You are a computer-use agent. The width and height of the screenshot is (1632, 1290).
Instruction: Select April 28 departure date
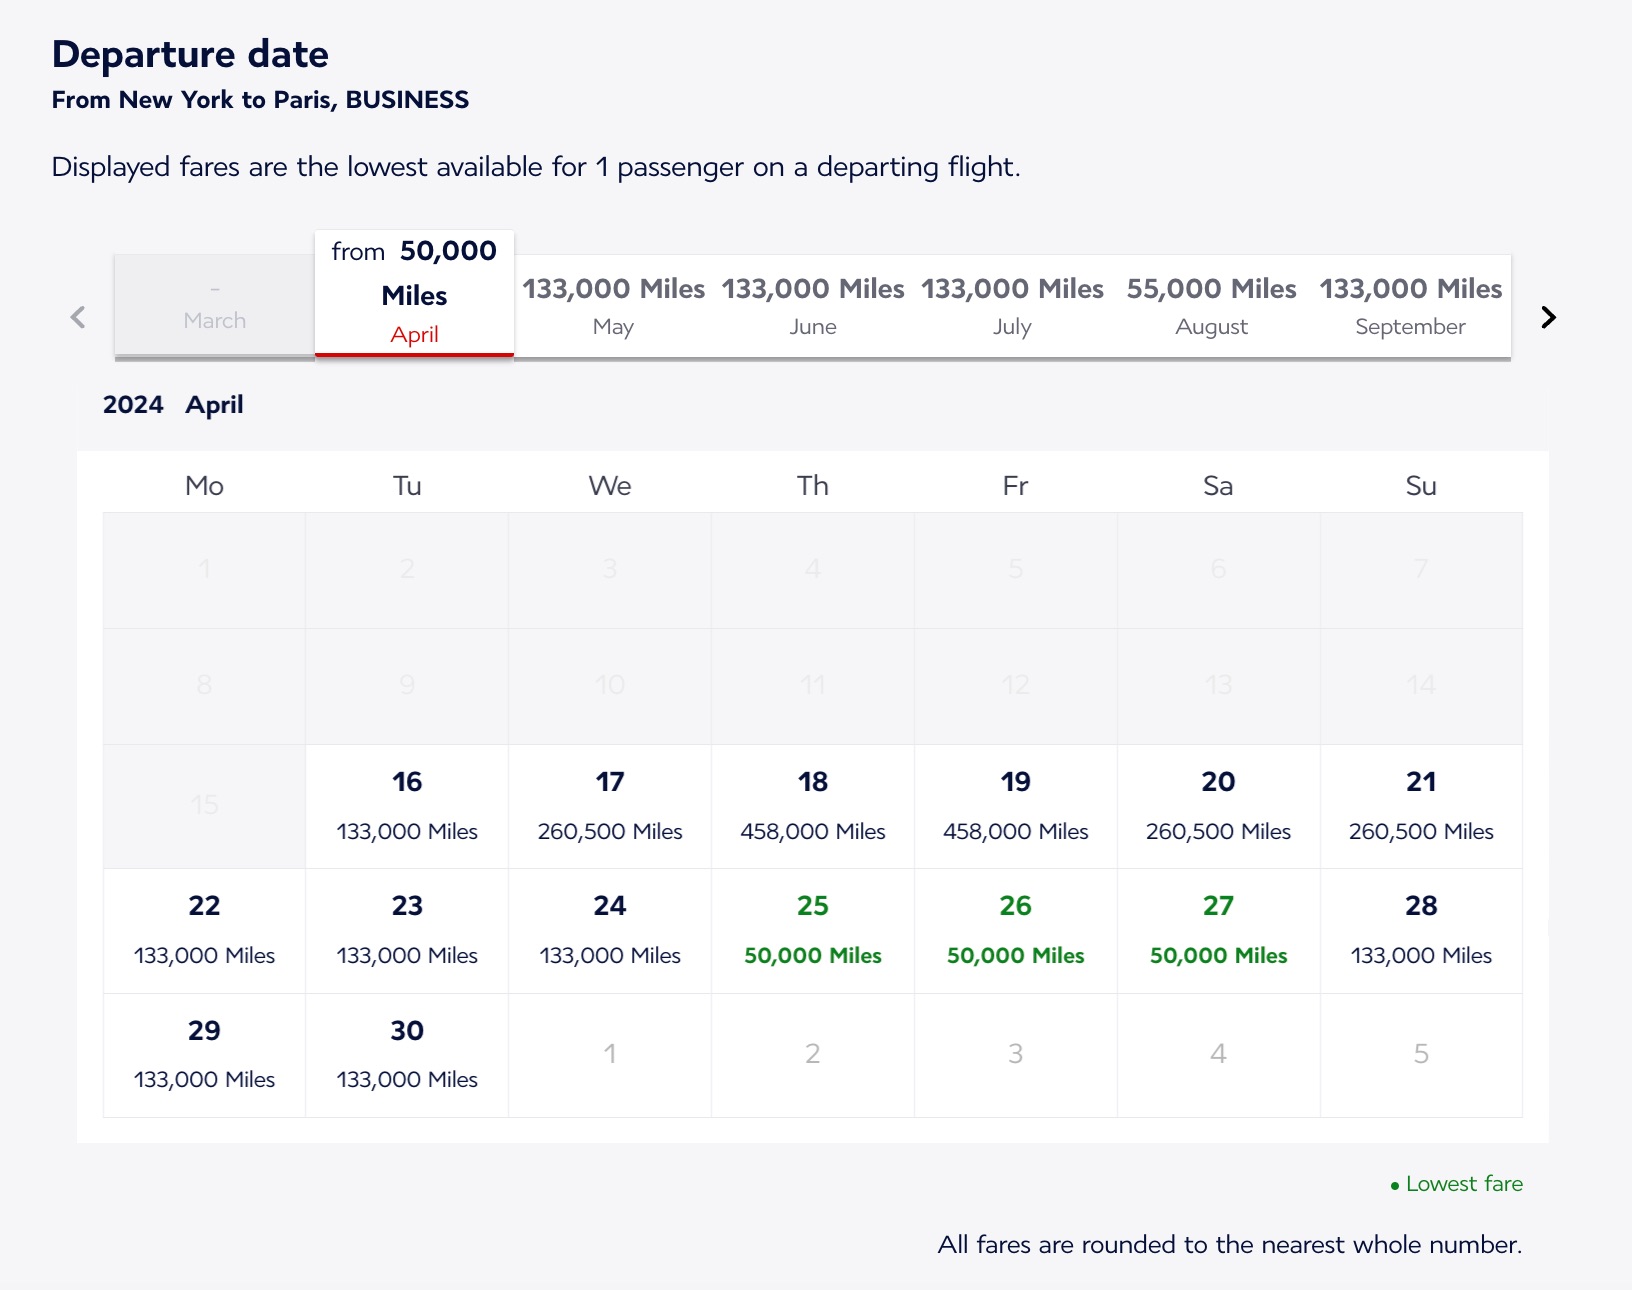coord(1421,930)
